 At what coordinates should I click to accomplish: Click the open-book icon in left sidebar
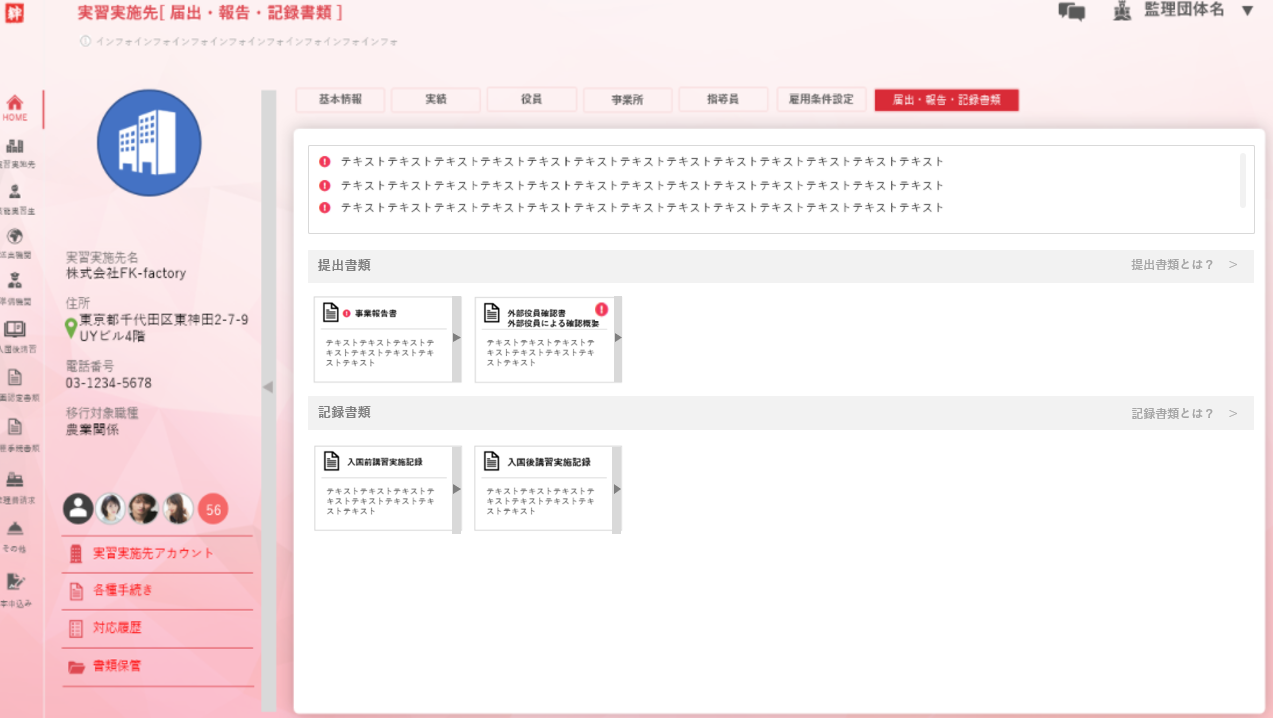click(15, 329)
